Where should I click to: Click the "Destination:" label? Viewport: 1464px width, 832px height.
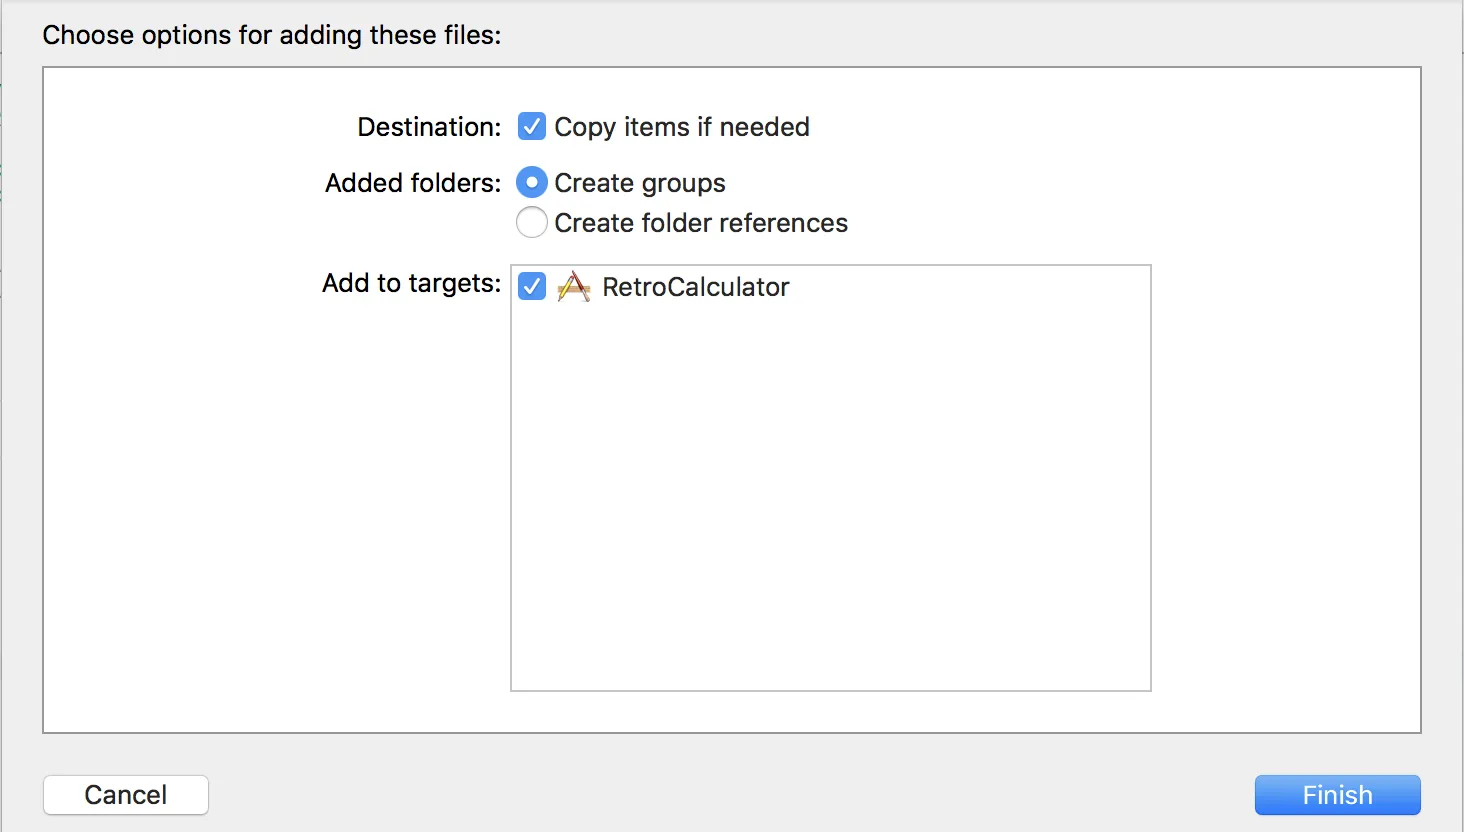coord(429,127)
